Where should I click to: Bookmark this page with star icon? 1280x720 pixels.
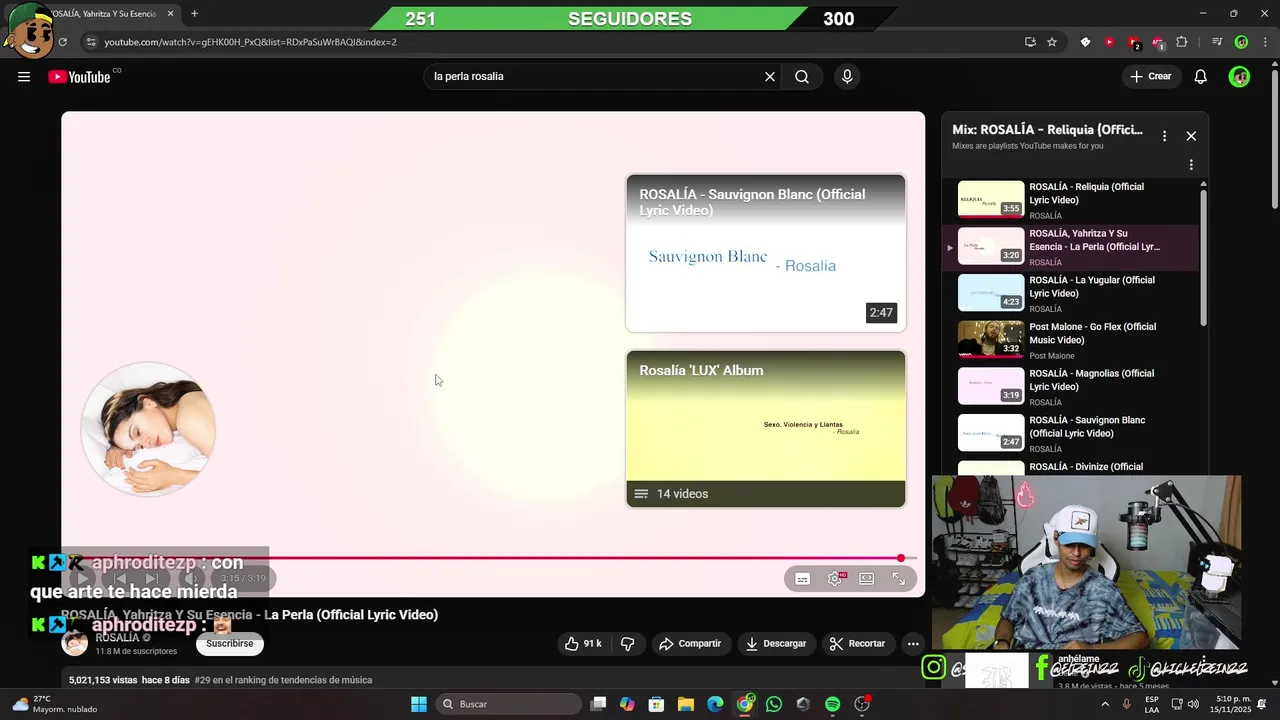click(x=1052, y=42)
